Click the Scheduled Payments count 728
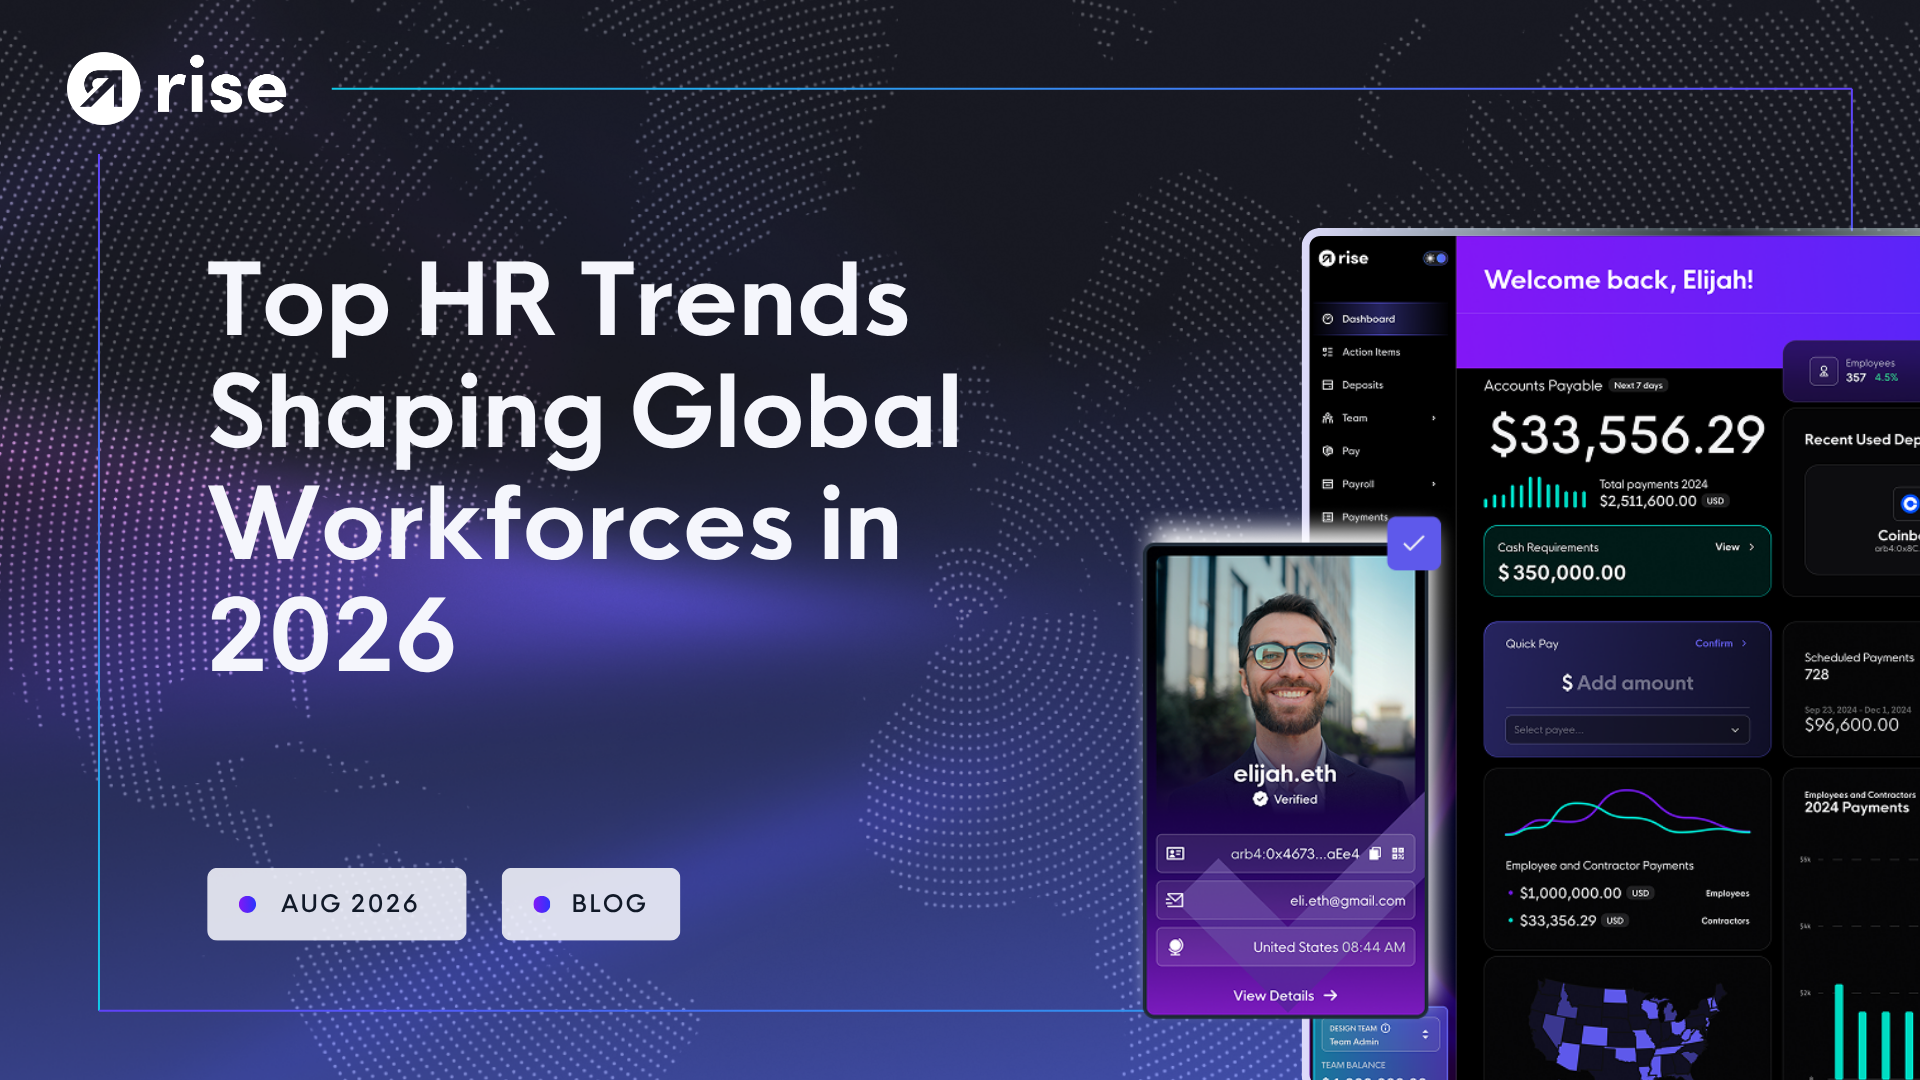The image size is (1920, 1080). coord(1816,675)
